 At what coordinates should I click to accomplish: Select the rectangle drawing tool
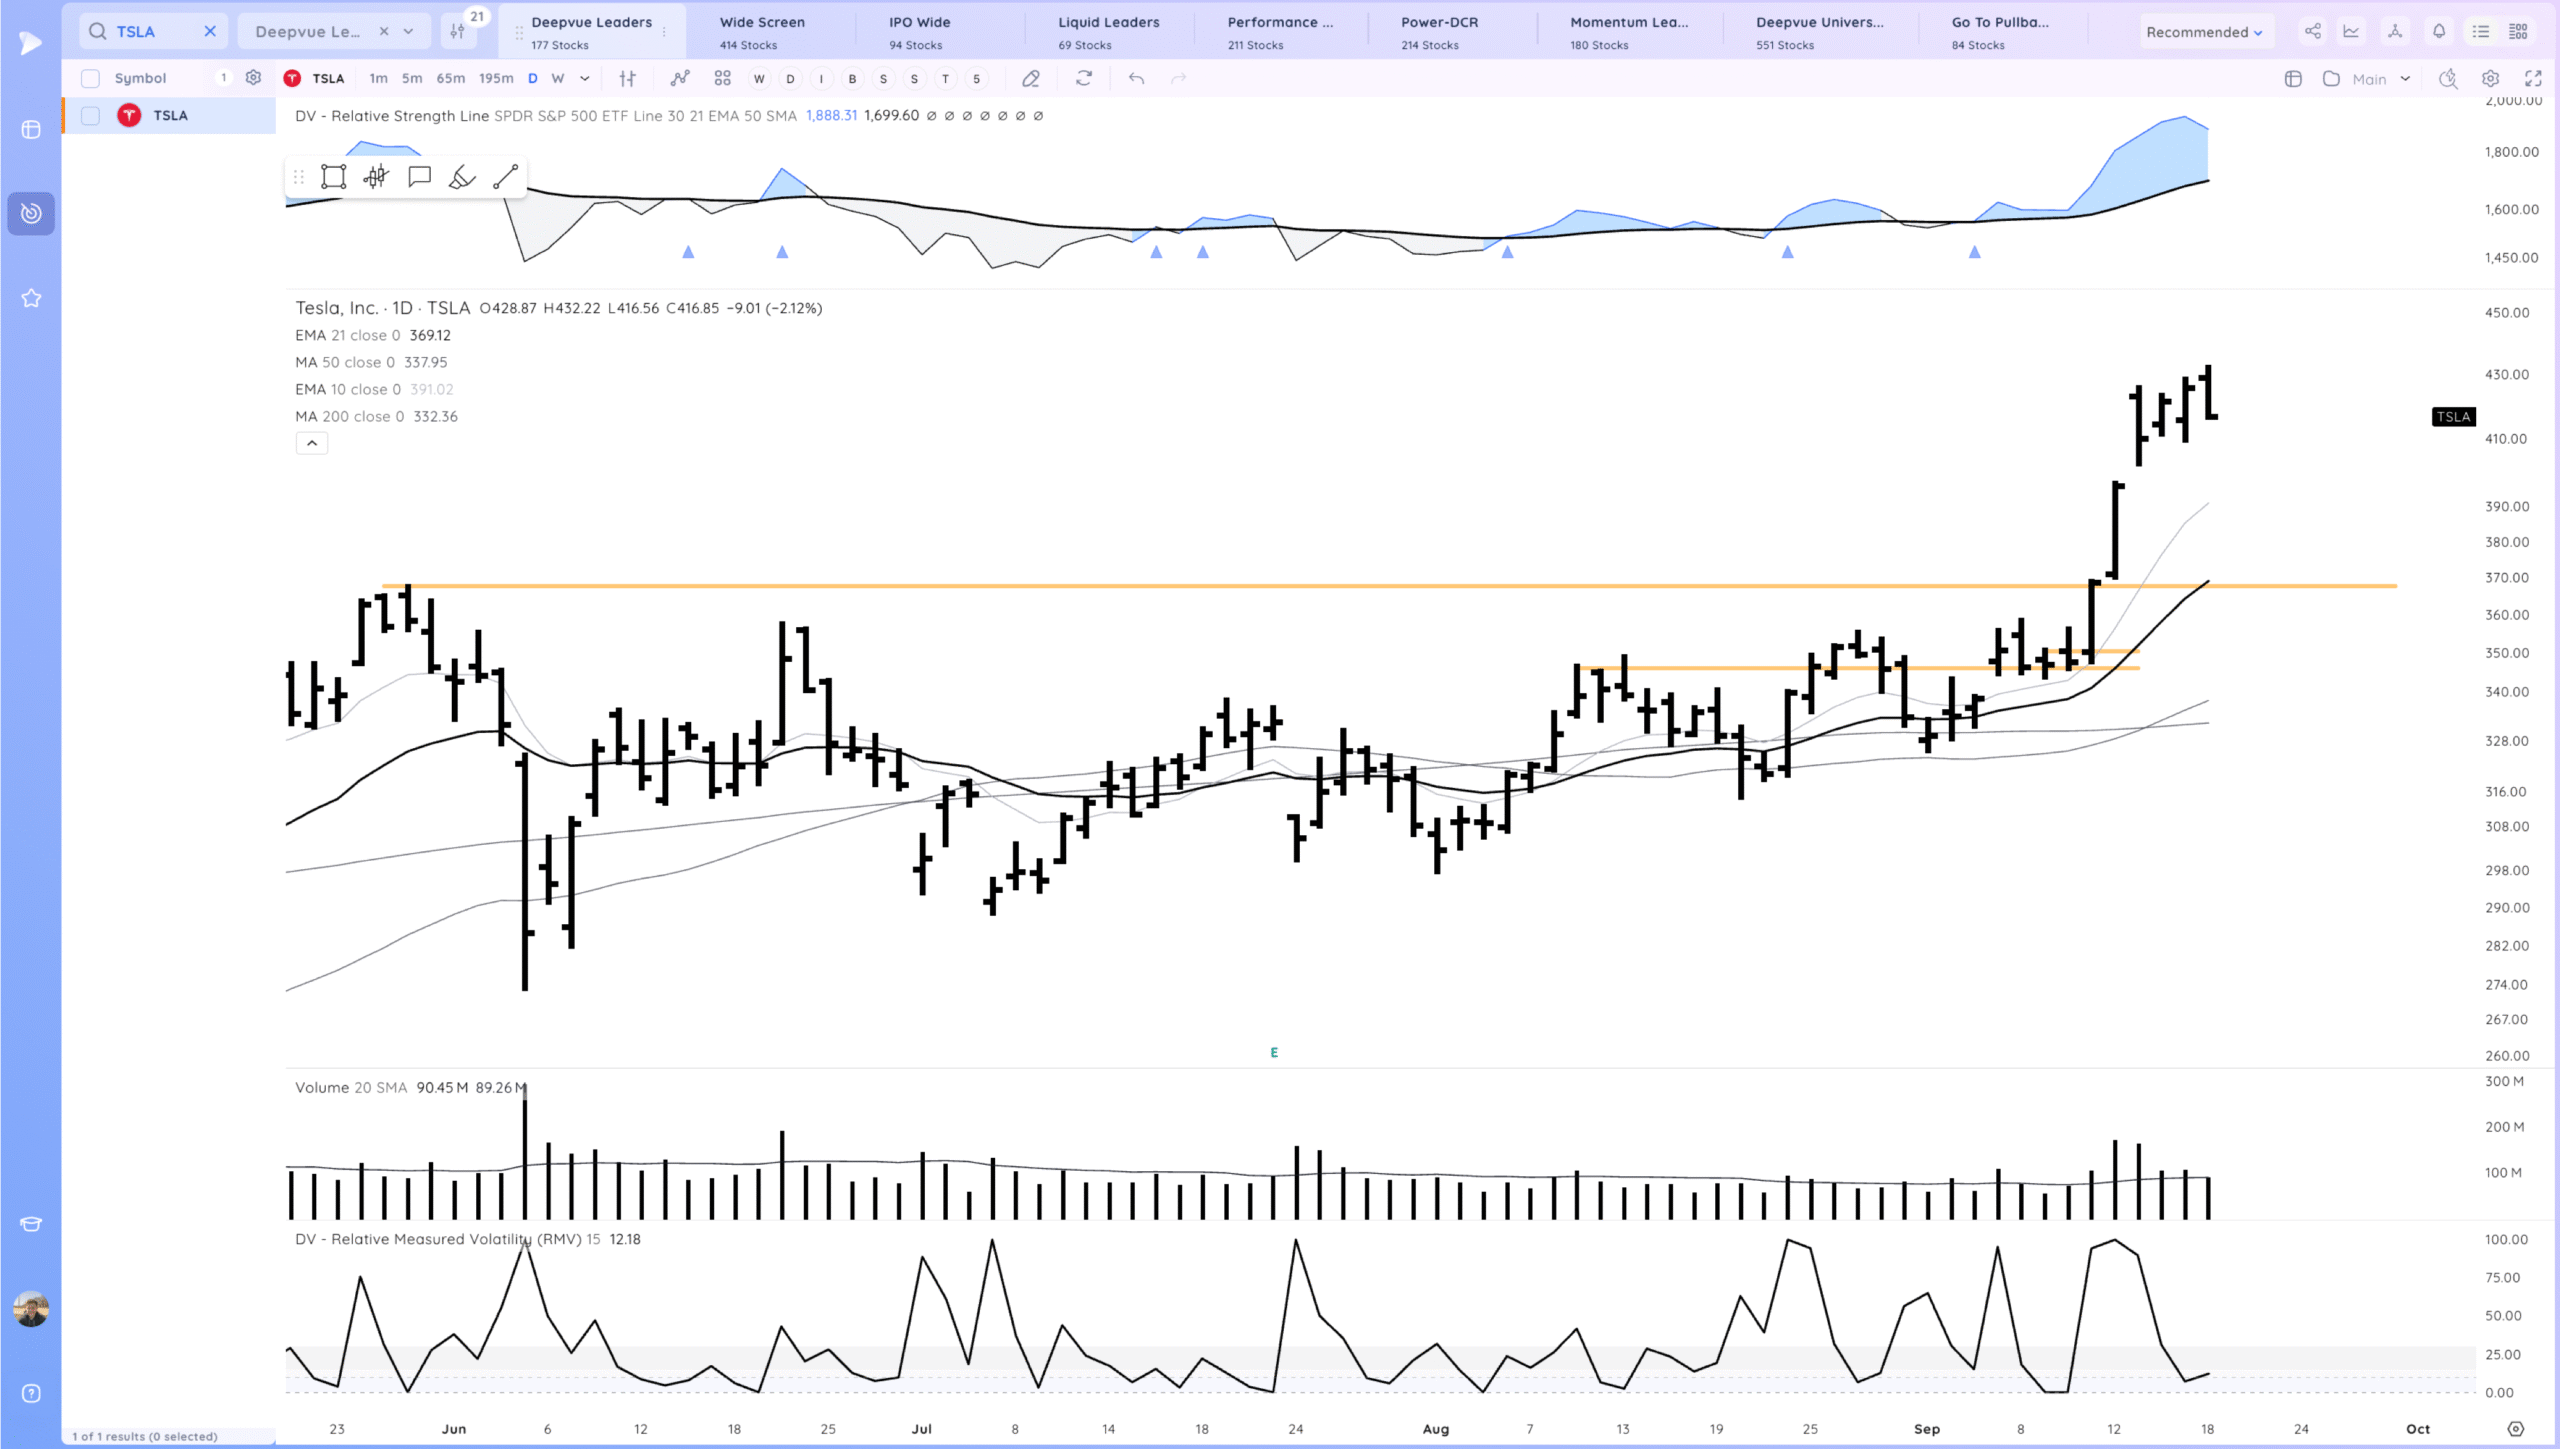[333, 177]
